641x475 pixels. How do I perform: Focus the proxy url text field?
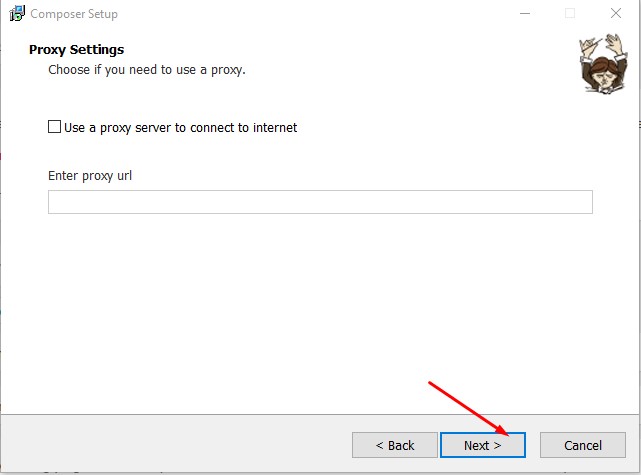click(x=320, y=202)
